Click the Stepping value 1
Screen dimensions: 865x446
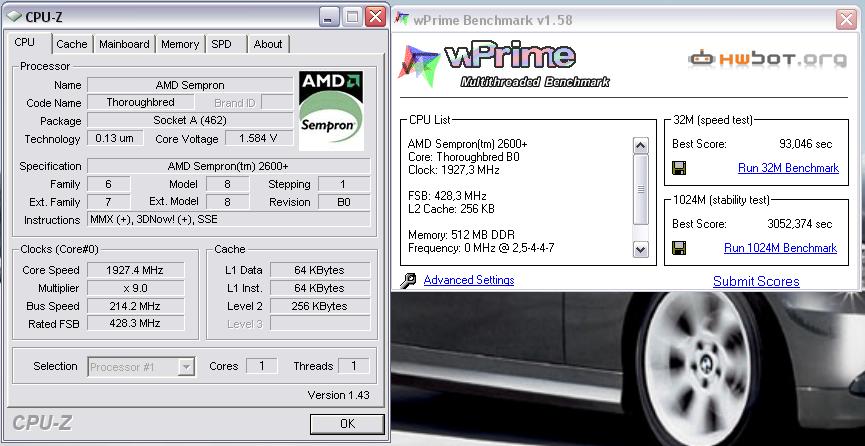[x=344, y=184]
